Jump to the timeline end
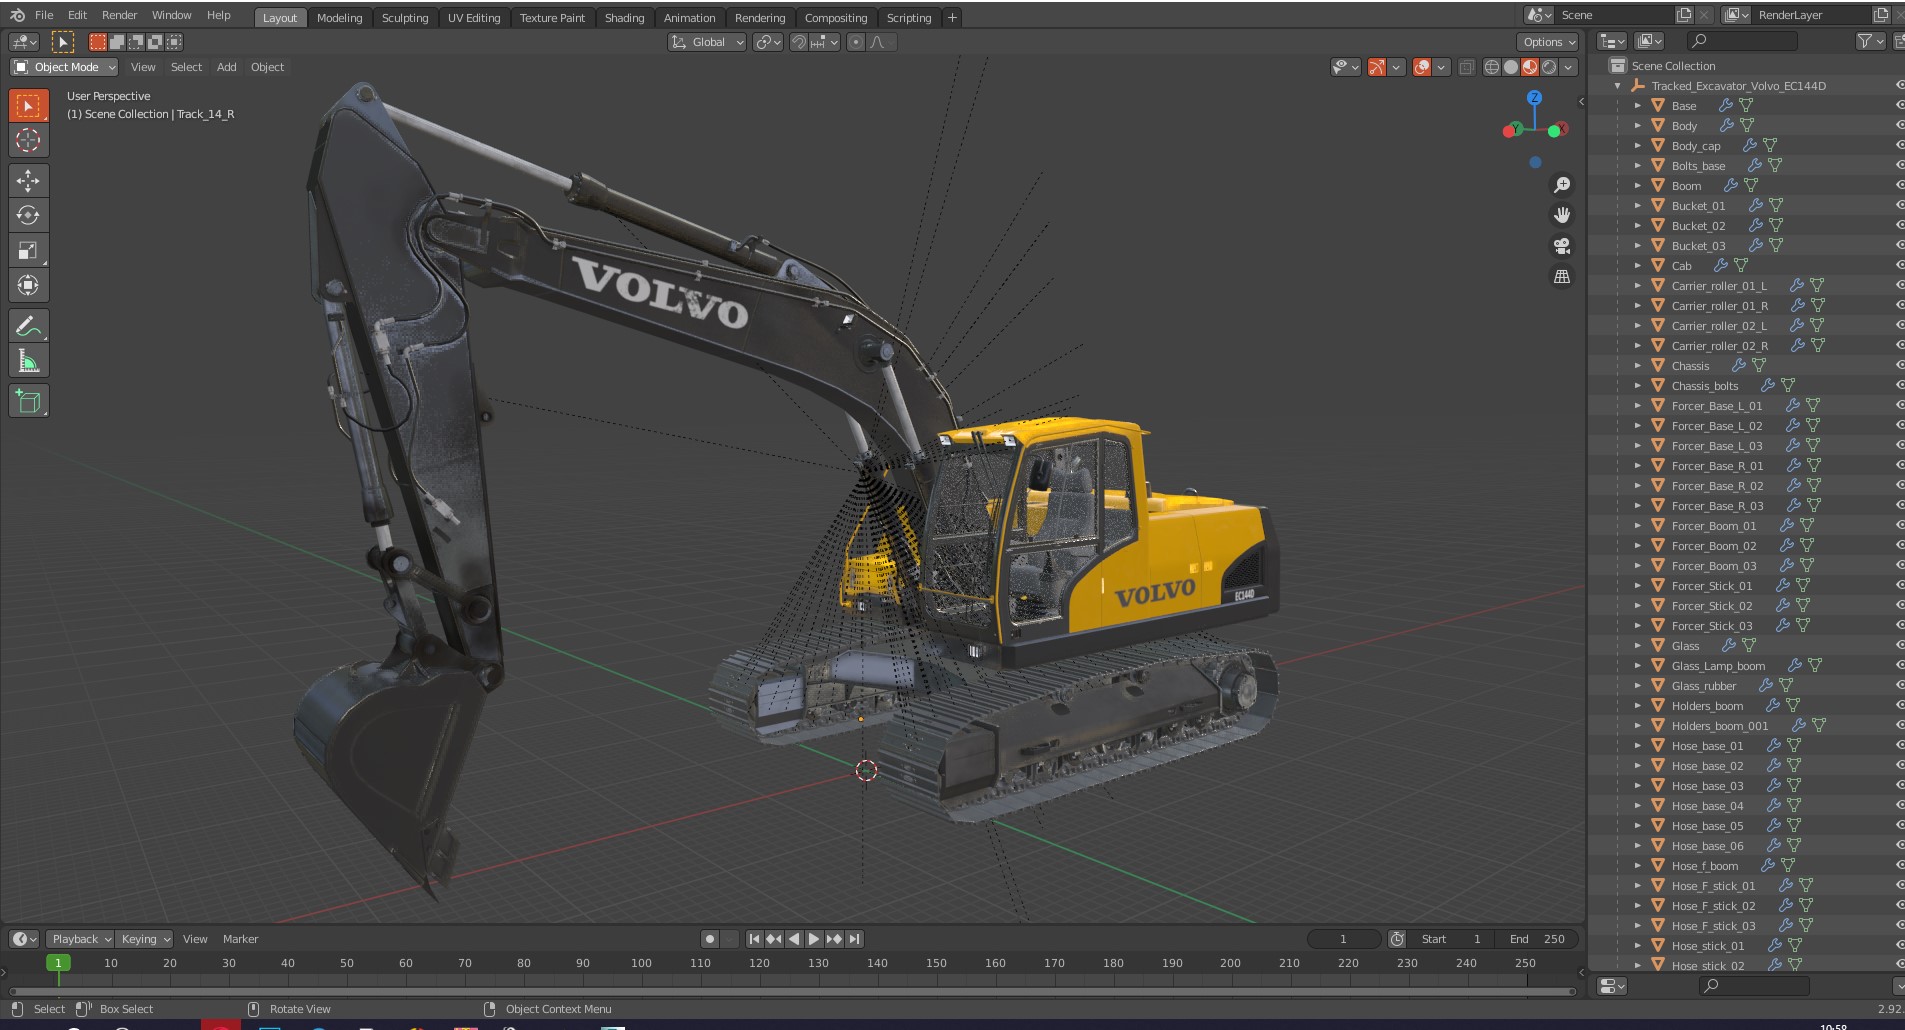 click(854, 939)
